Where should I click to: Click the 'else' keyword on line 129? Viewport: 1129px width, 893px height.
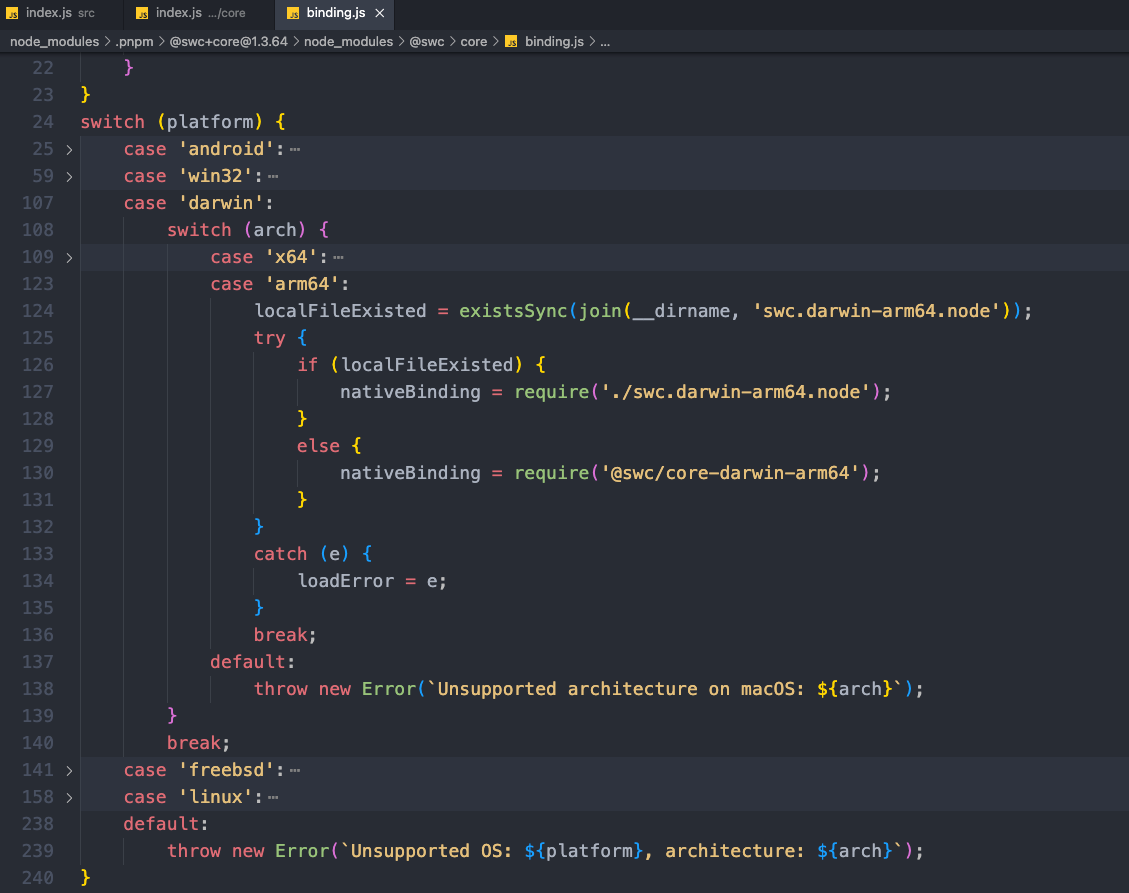pyautogui.click(x=318, y=446)
